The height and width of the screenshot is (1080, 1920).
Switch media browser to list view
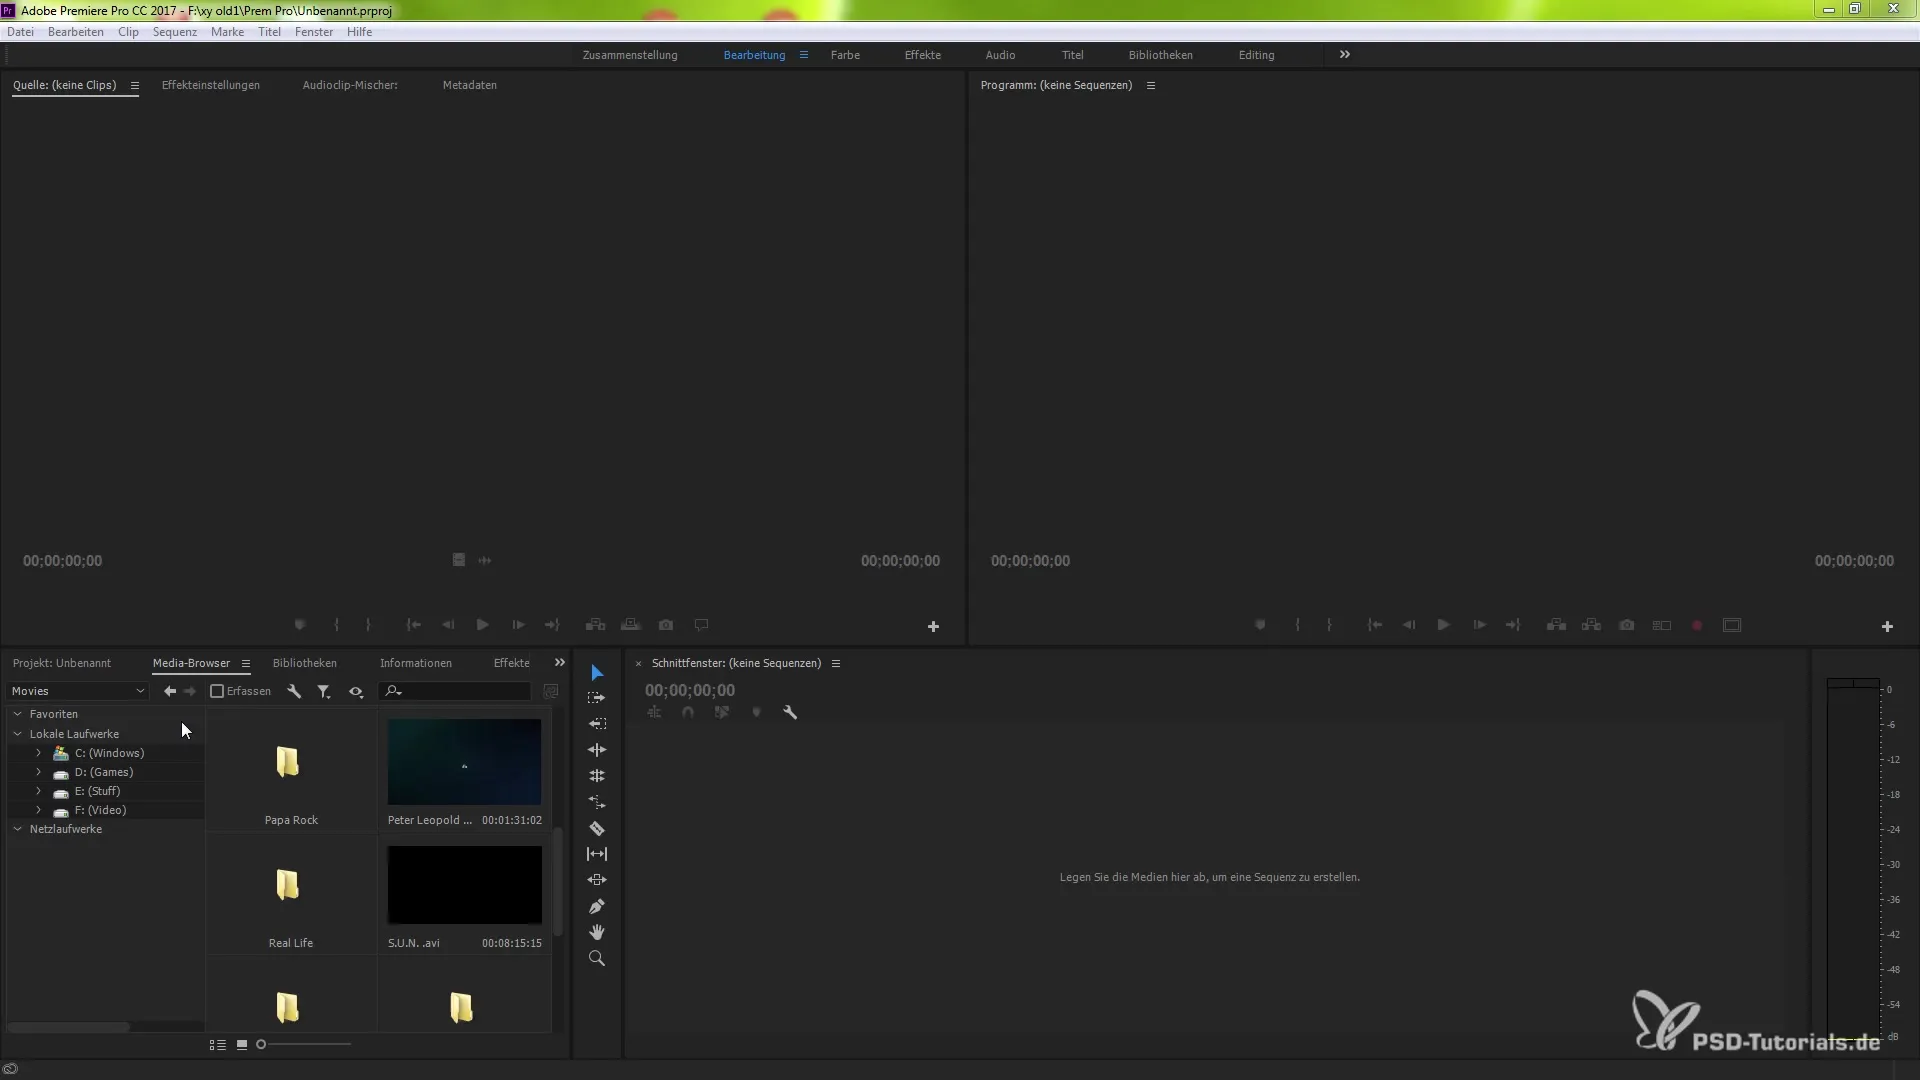[x=217, y=1044]
